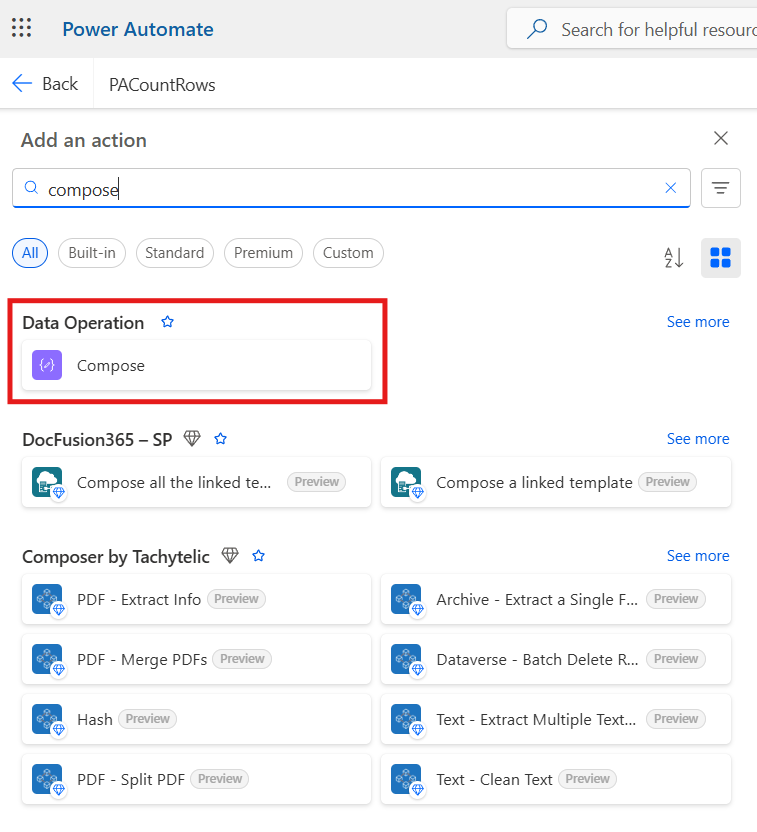Screen dimensions: 757x832
Task: Add PDF - Split PDF action
Action: click(x=196, y=779)
